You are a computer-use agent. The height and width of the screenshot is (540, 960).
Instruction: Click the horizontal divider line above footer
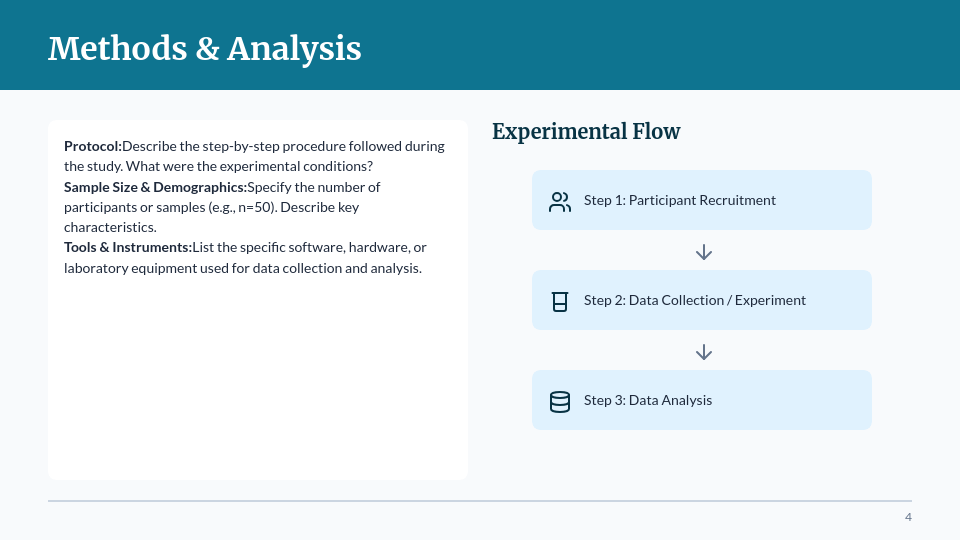click(480, 500)
